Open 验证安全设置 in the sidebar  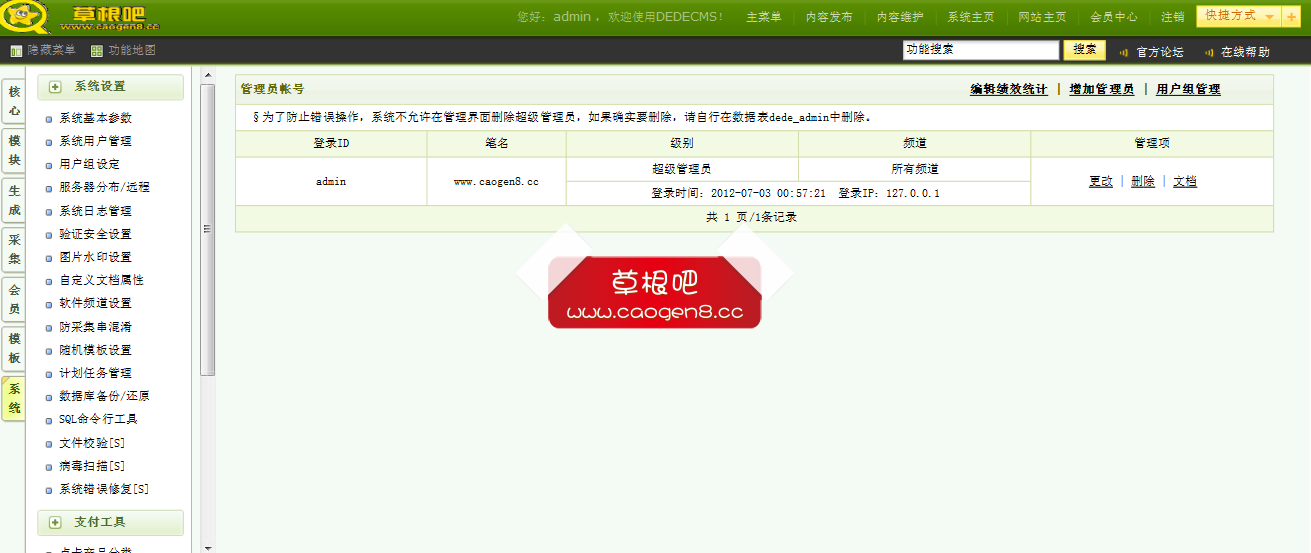click(95, 235)
